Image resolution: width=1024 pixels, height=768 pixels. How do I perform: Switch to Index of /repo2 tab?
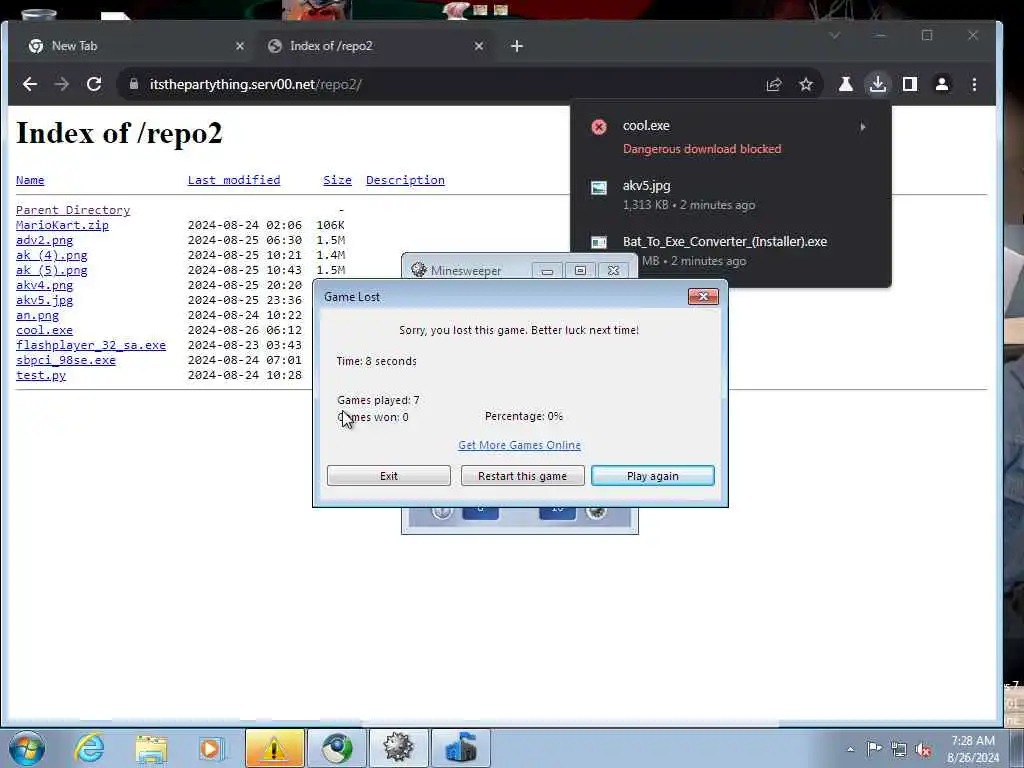point(376,46)
